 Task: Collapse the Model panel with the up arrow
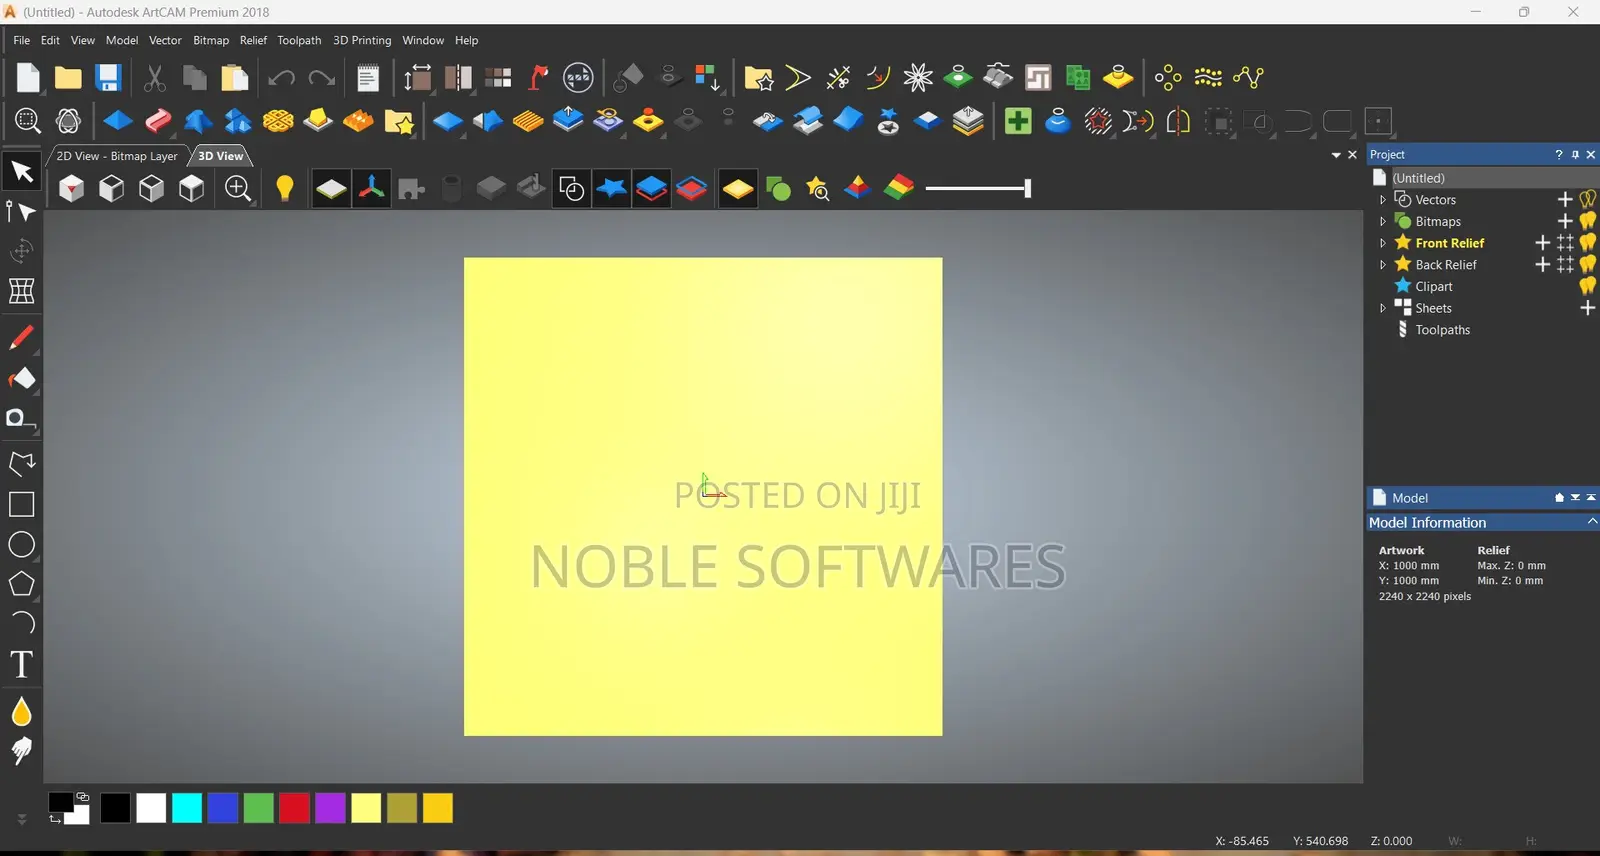tap(1591, 497)
